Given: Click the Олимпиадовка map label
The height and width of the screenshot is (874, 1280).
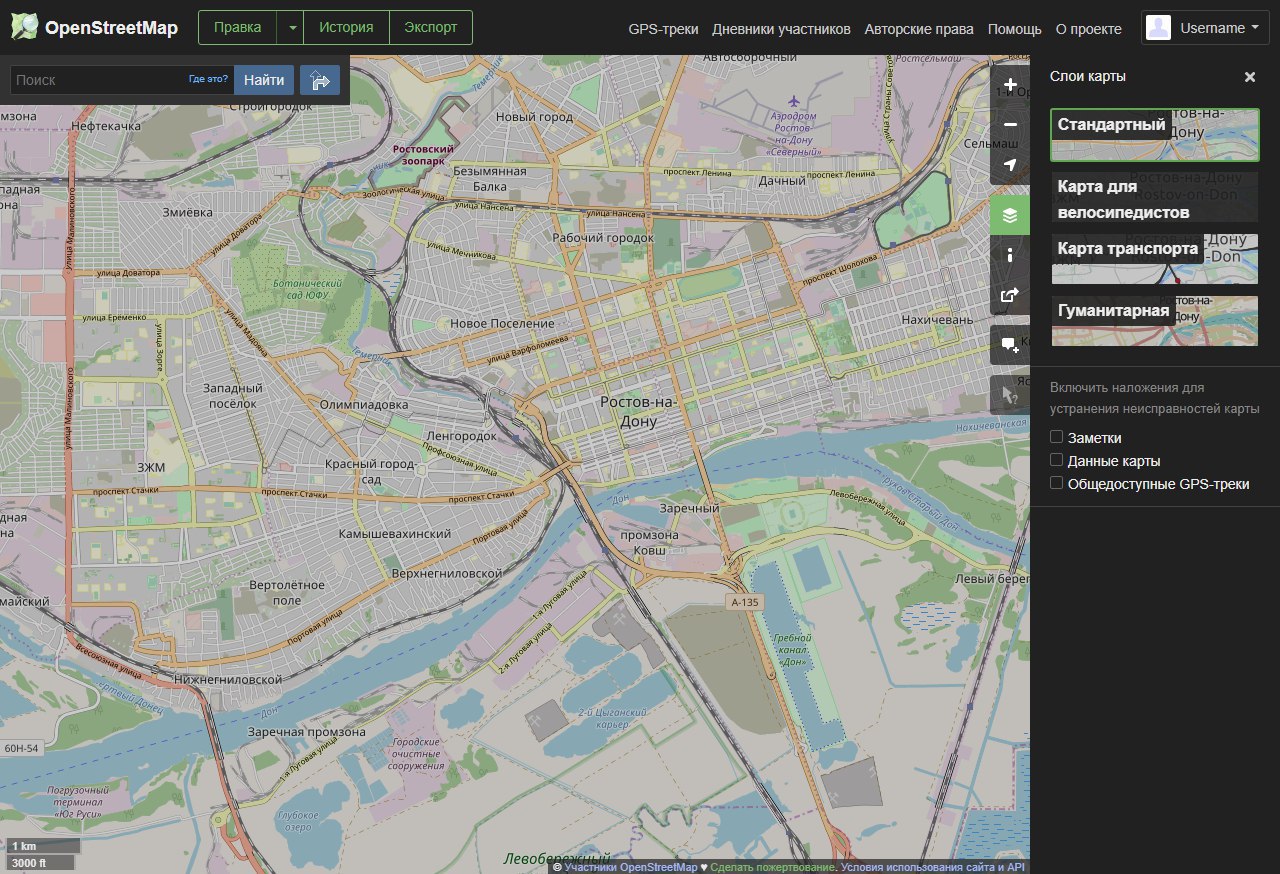Looking at the screenshot, I should coord(364,405).
